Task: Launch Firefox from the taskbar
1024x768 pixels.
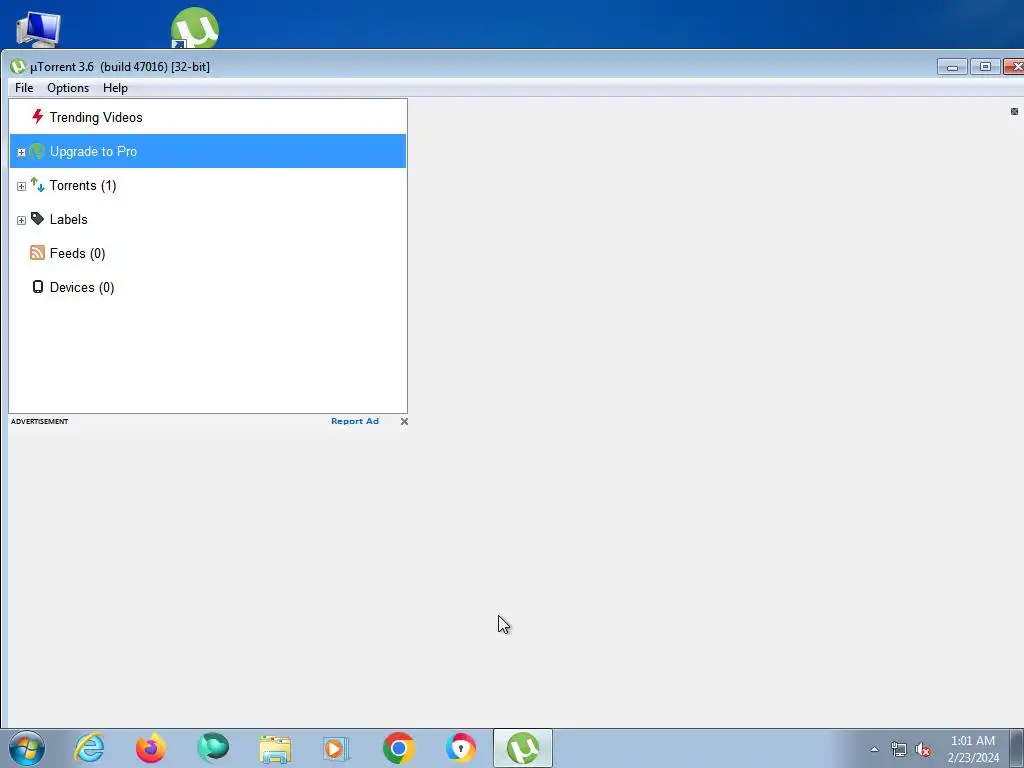Action: [151, 748]
